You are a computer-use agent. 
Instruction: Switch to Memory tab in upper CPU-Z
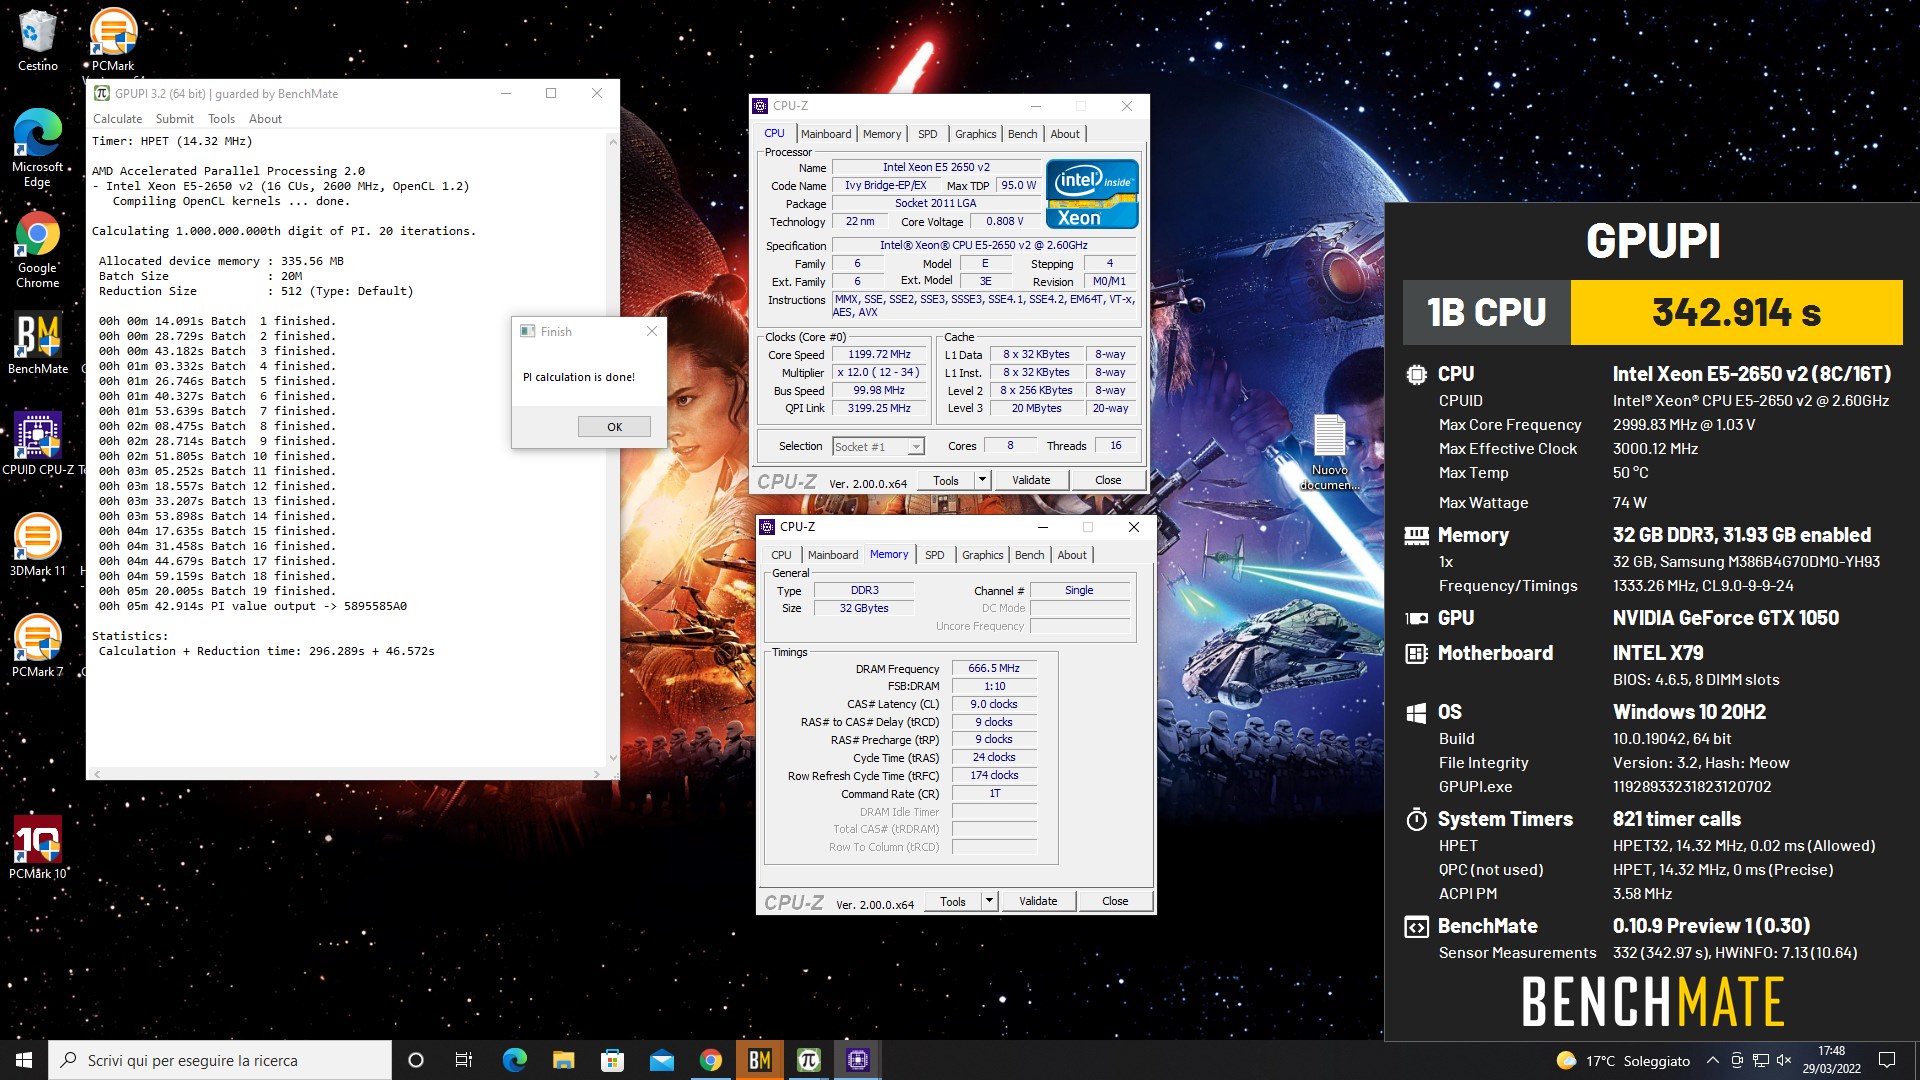click(882, 134)
